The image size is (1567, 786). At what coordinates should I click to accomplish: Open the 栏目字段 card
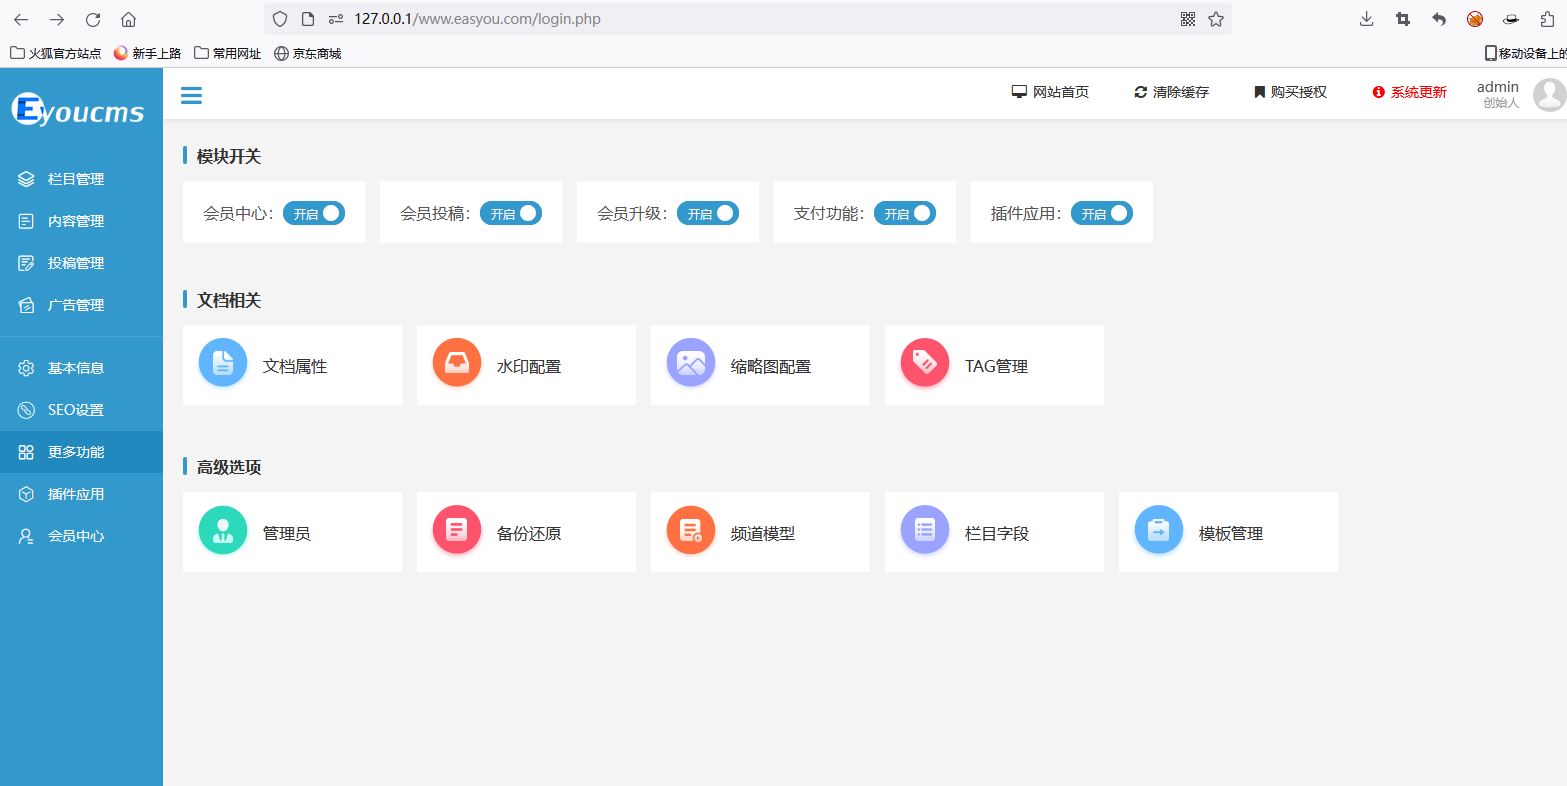(x=994, y=532)
